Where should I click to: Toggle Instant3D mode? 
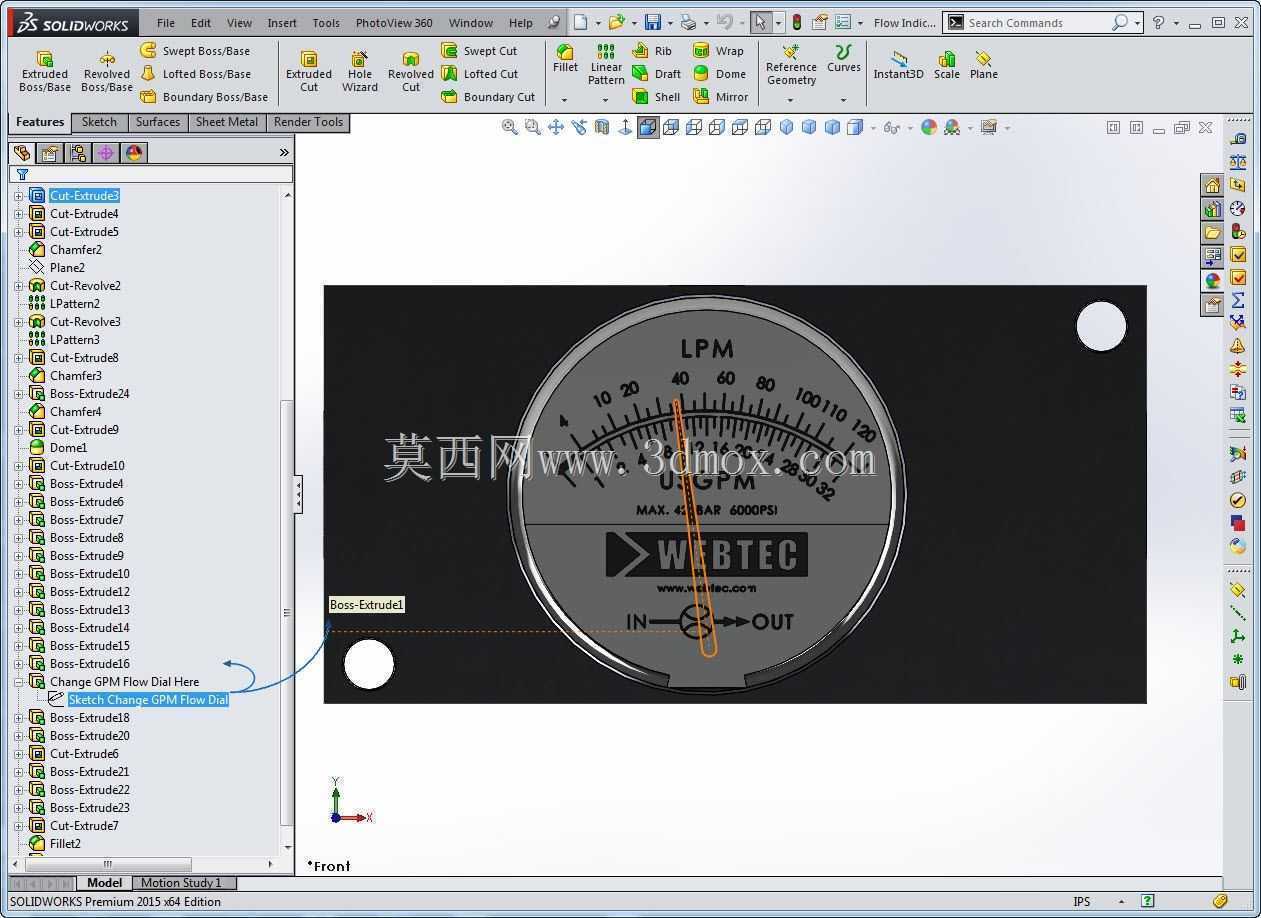898,65
